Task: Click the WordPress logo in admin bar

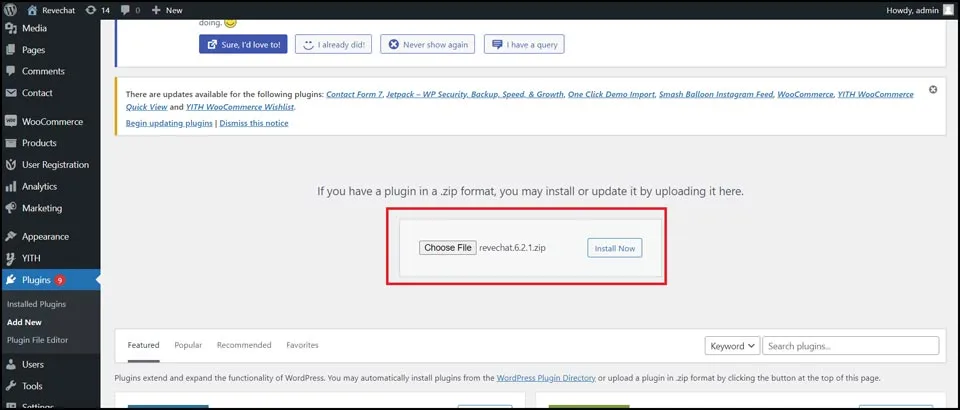Action: pyautogui.click(x=11, y=10)
